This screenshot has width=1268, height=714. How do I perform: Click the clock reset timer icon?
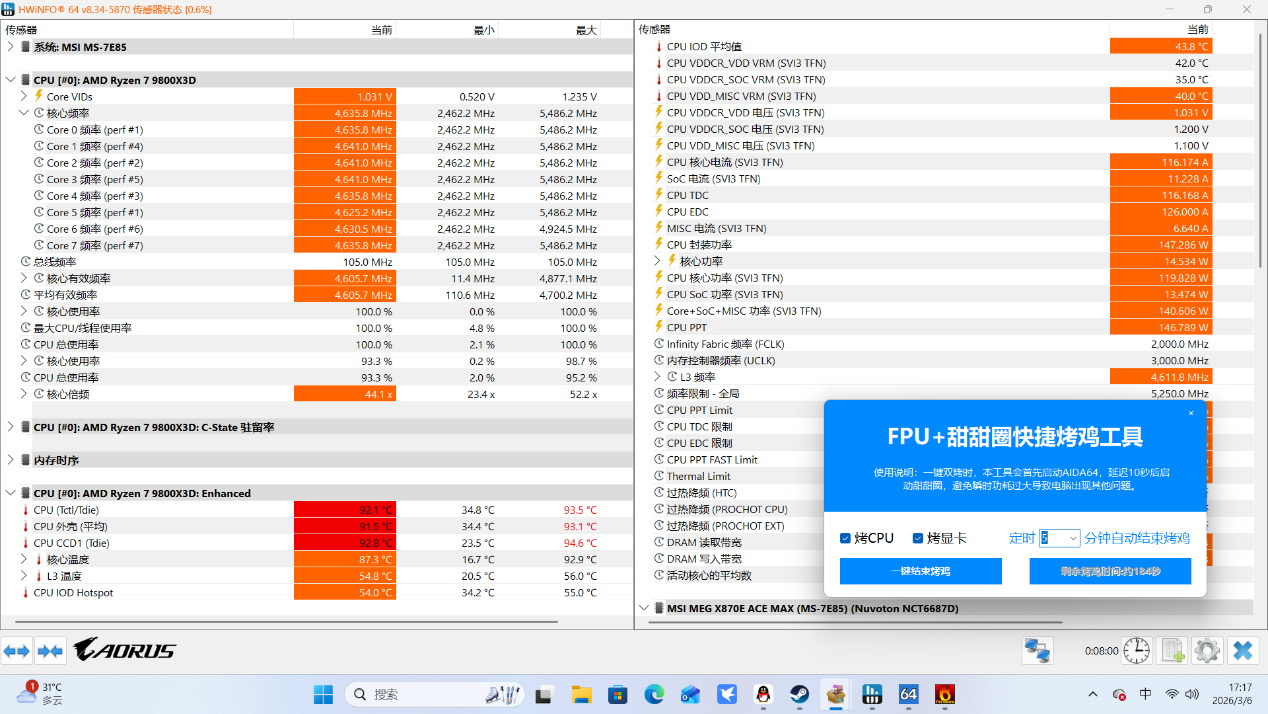[1137, 651]
